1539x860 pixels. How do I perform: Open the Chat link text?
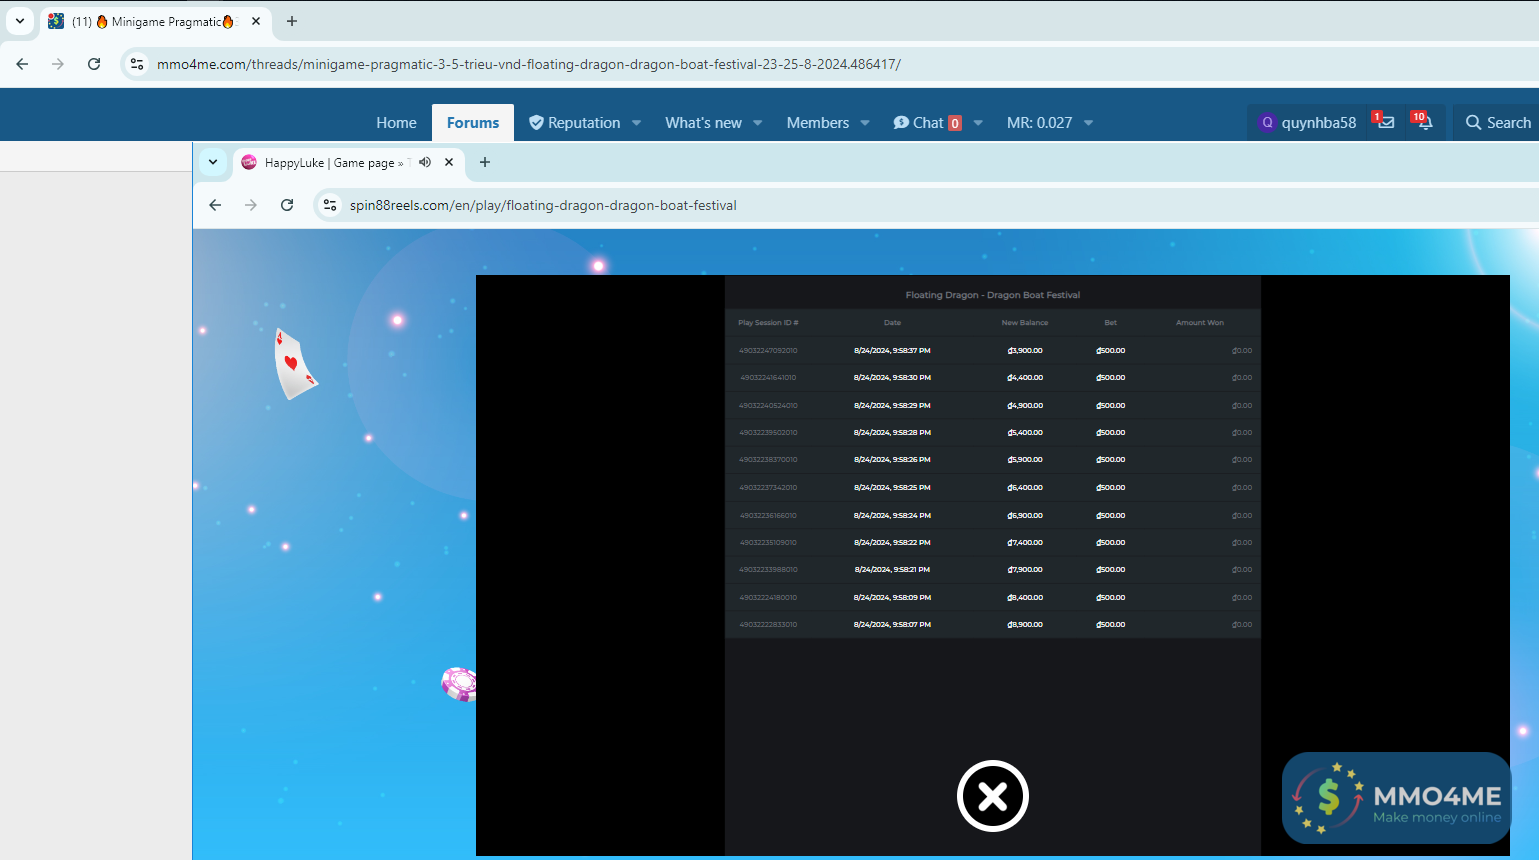click(928, 122)
